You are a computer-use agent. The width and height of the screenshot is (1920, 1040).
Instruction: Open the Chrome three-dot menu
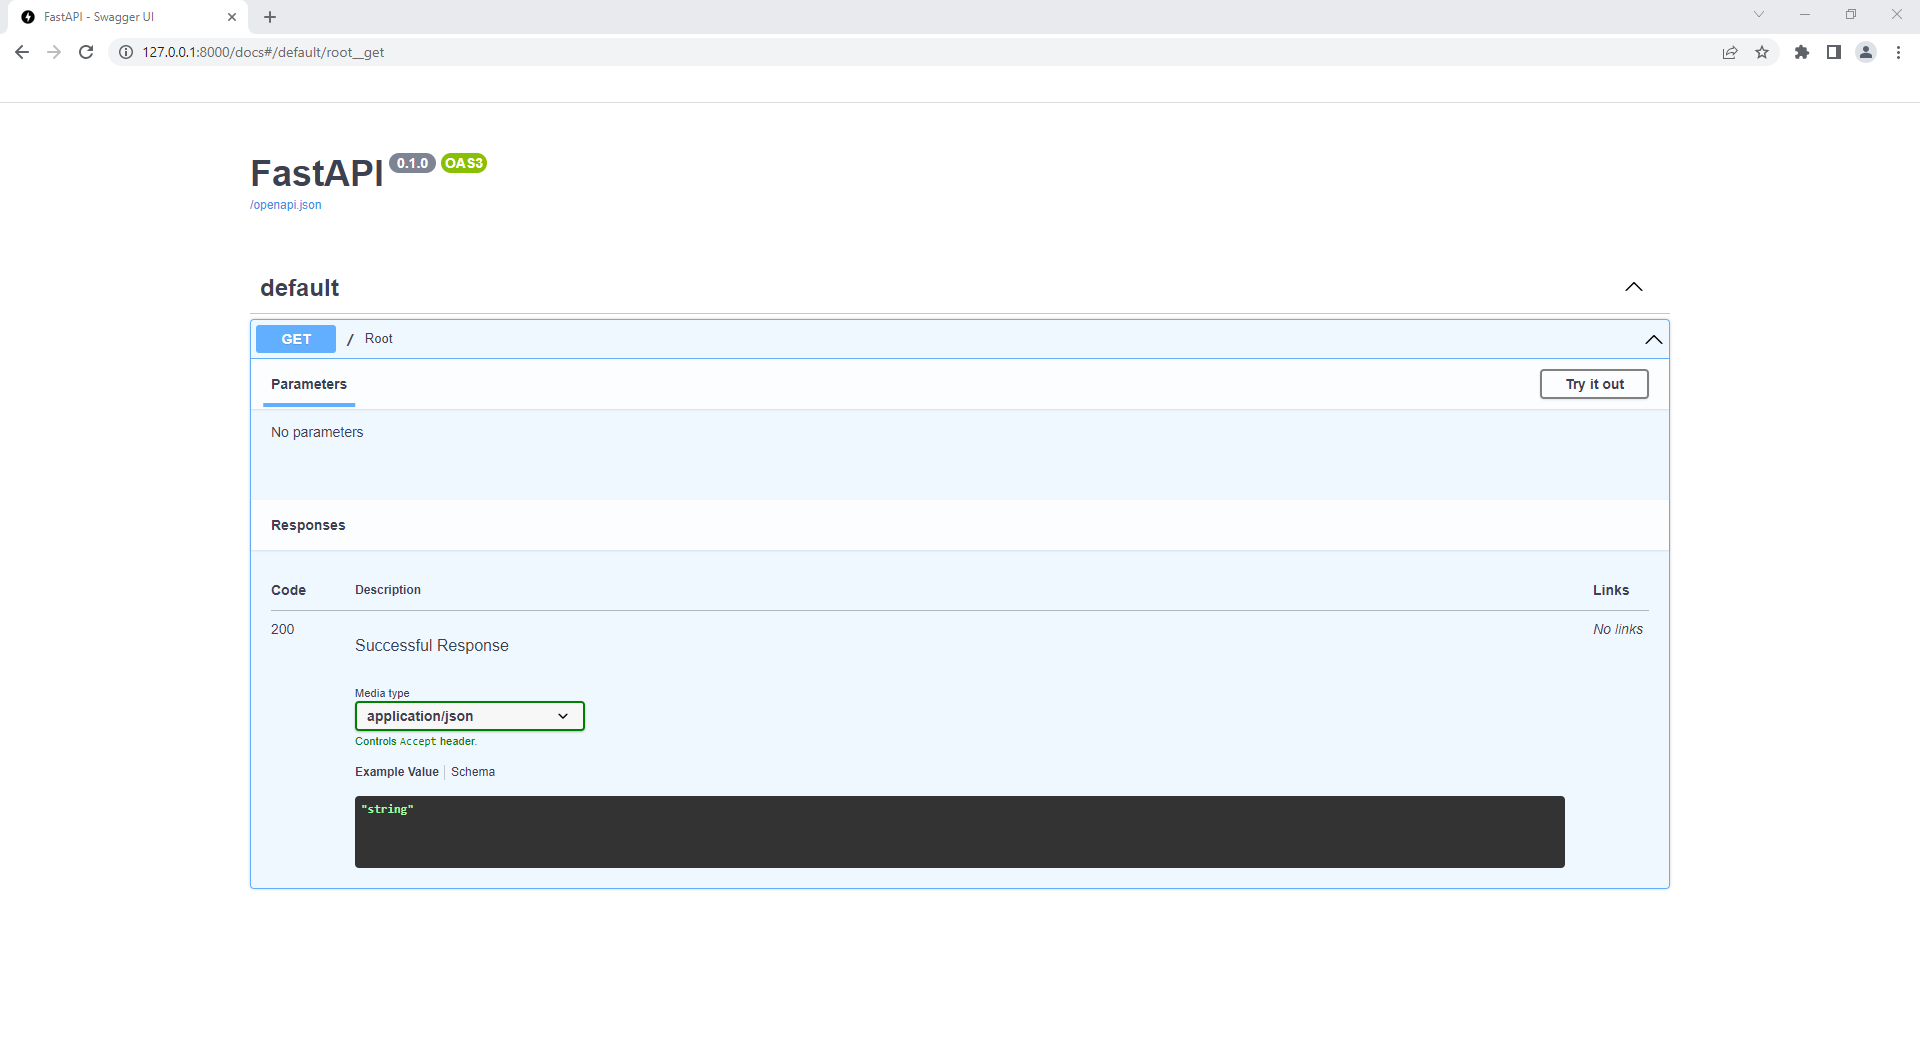[x=1898, y=52]
